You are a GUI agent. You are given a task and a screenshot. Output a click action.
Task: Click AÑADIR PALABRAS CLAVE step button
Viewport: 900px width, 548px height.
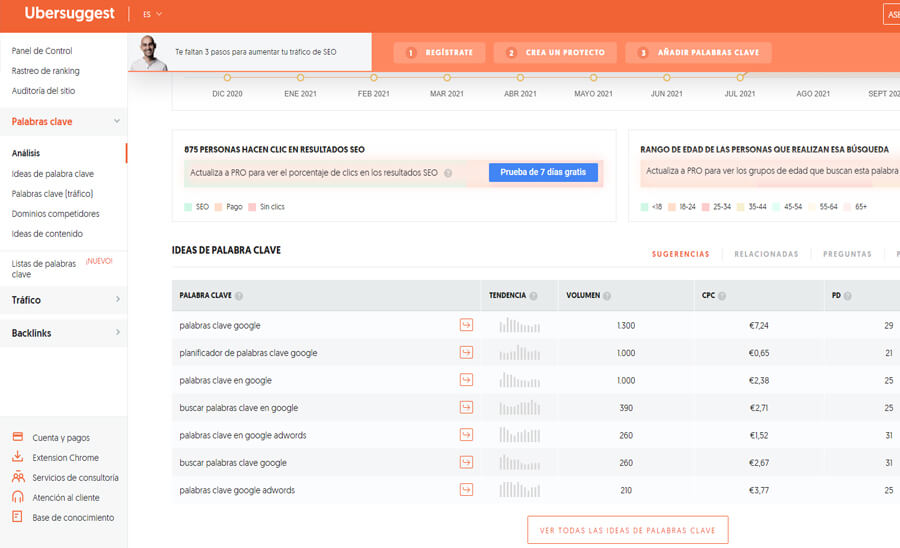click(698, 52)
